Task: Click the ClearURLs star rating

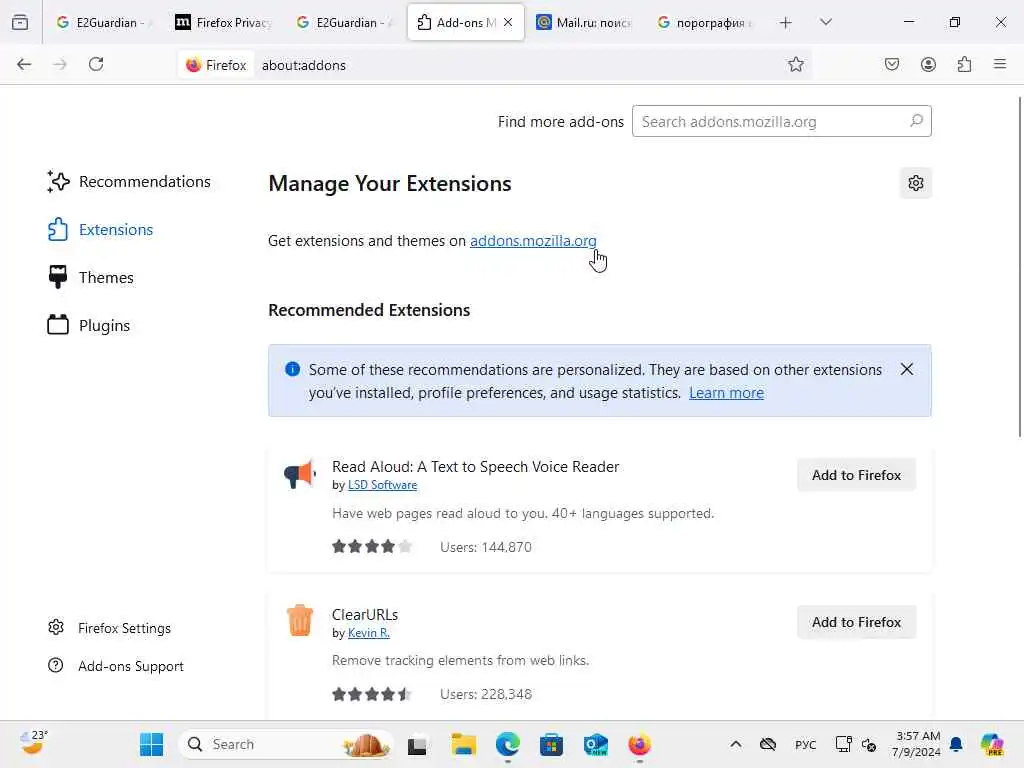Action: click(372, 694)
